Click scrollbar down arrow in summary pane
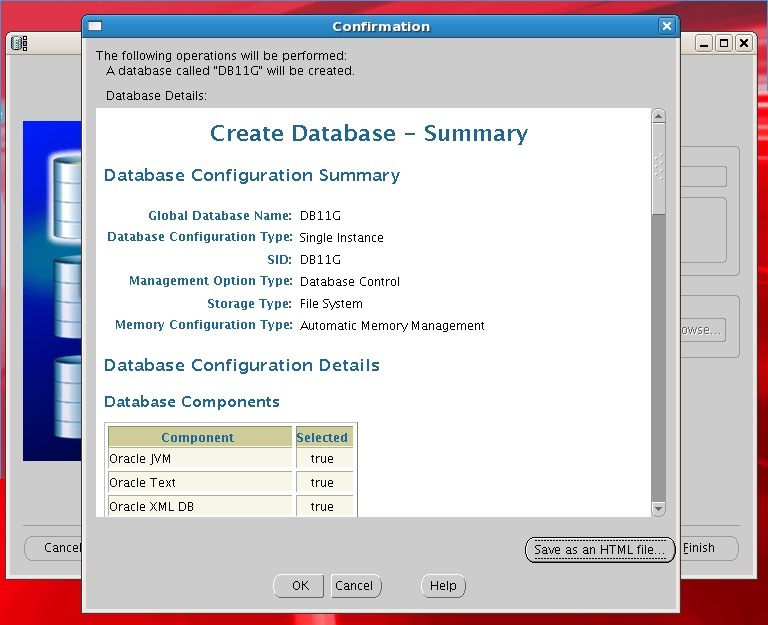The height and width of the screenshot is (625, 768). pos(658,509)
